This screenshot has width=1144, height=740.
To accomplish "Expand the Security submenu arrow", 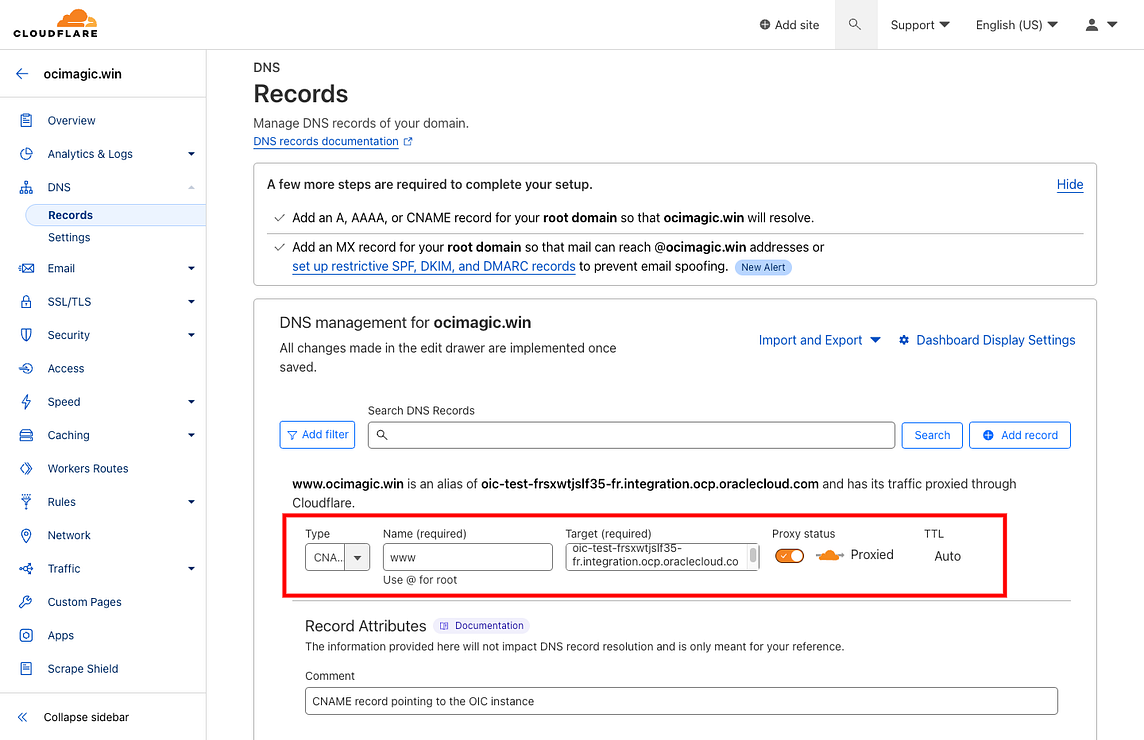I will point(191,335).
